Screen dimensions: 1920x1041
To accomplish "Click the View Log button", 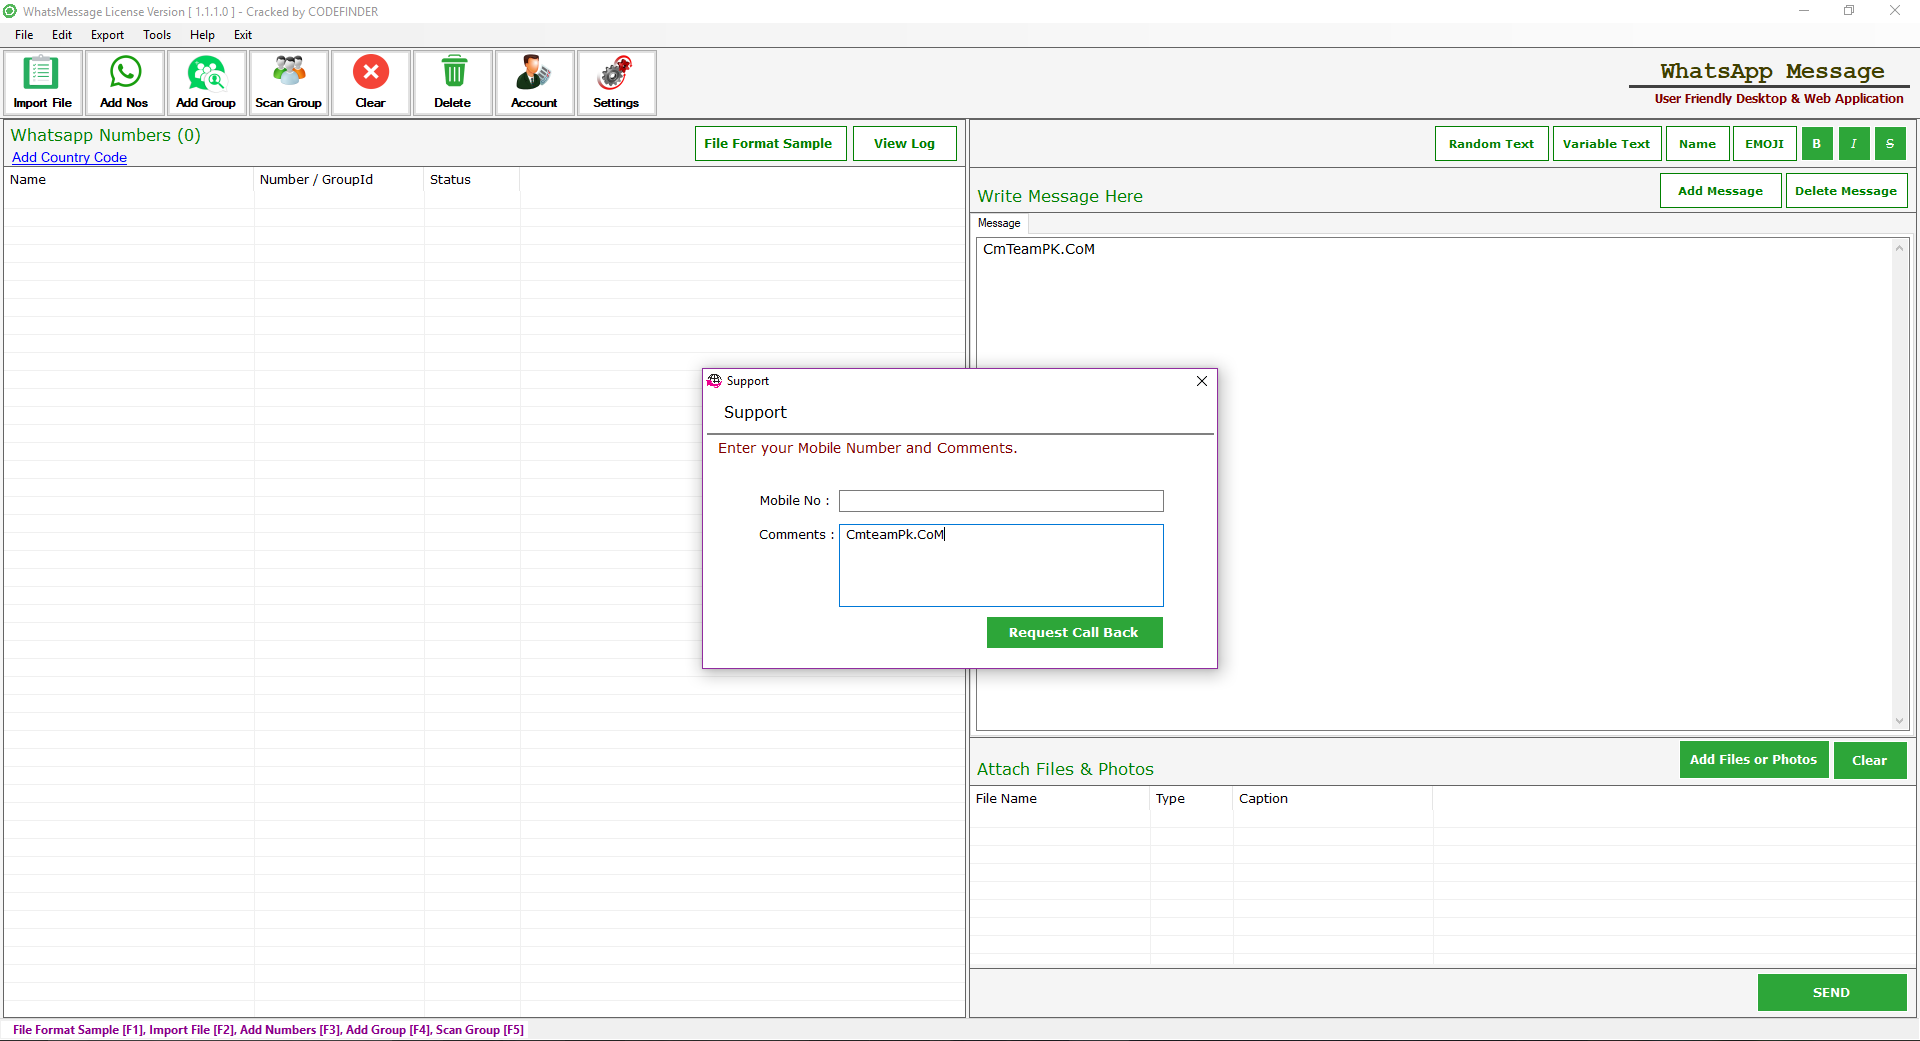I will point(904,144).
